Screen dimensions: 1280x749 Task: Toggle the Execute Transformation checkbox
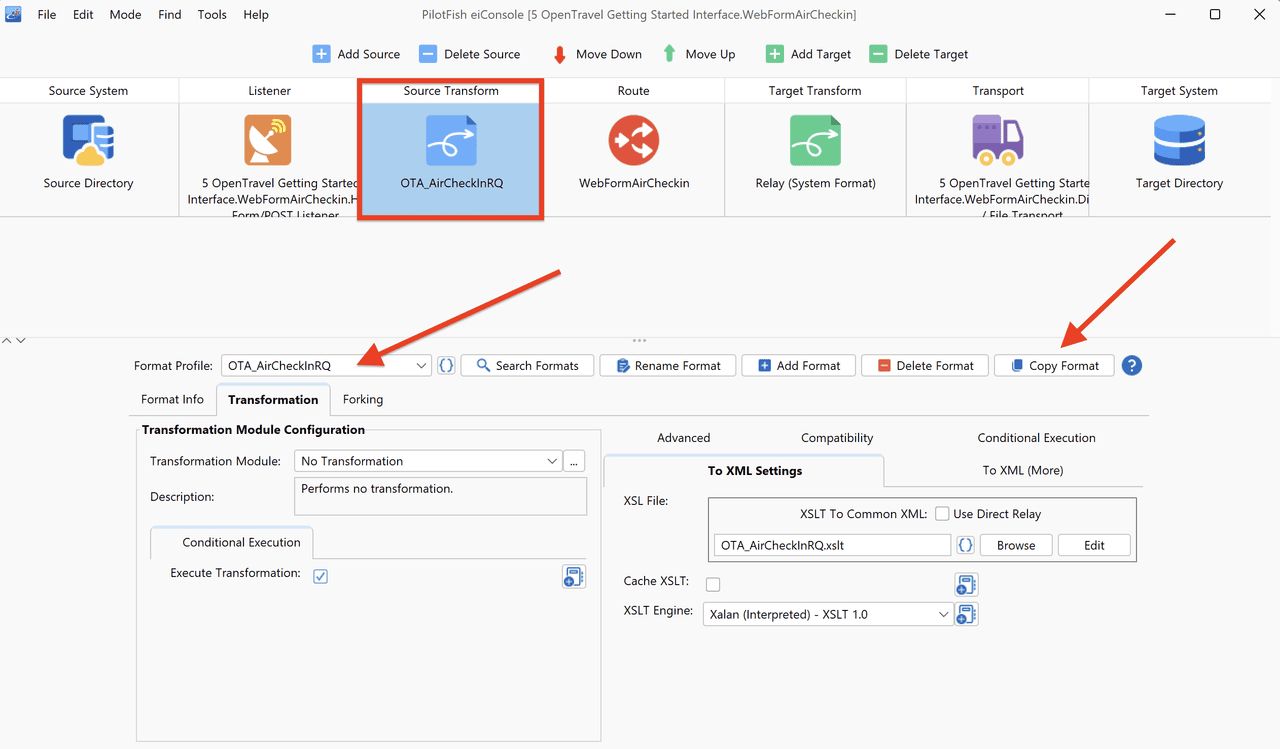click(x=320, y=576)
